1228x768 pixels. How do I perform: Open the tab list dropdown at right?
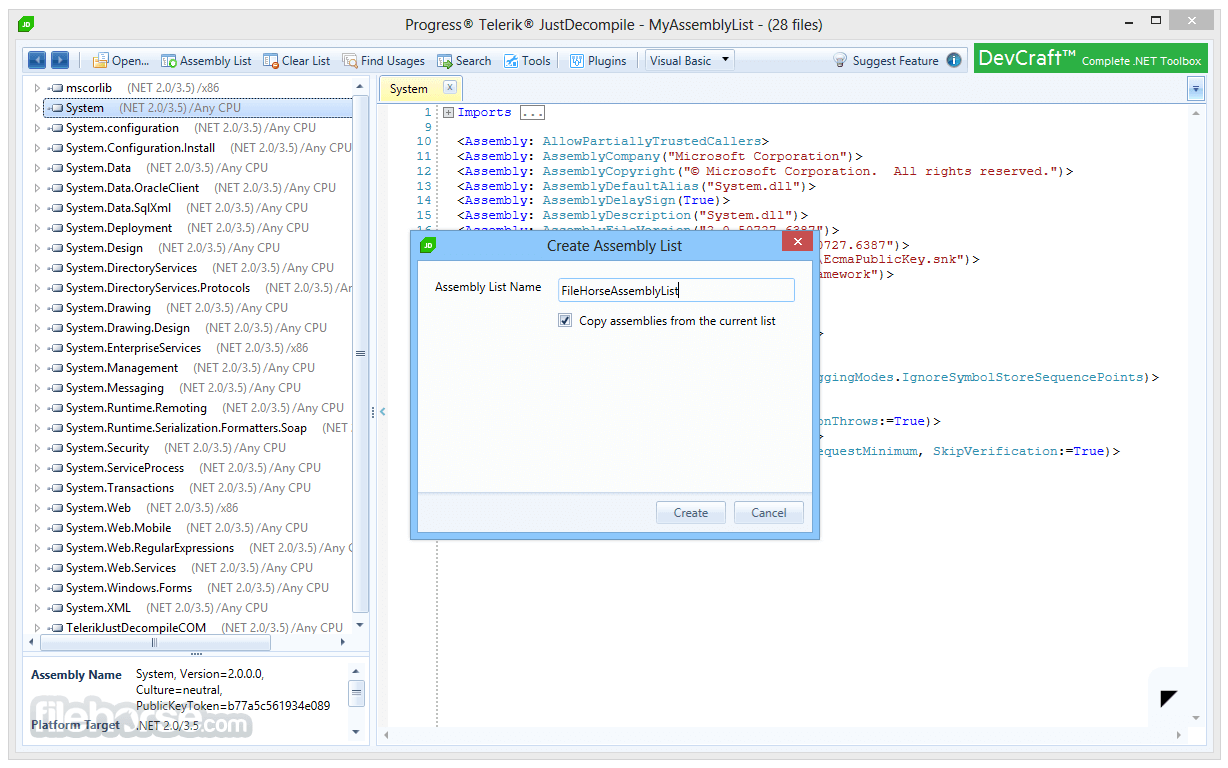(x=1195, y=89)
